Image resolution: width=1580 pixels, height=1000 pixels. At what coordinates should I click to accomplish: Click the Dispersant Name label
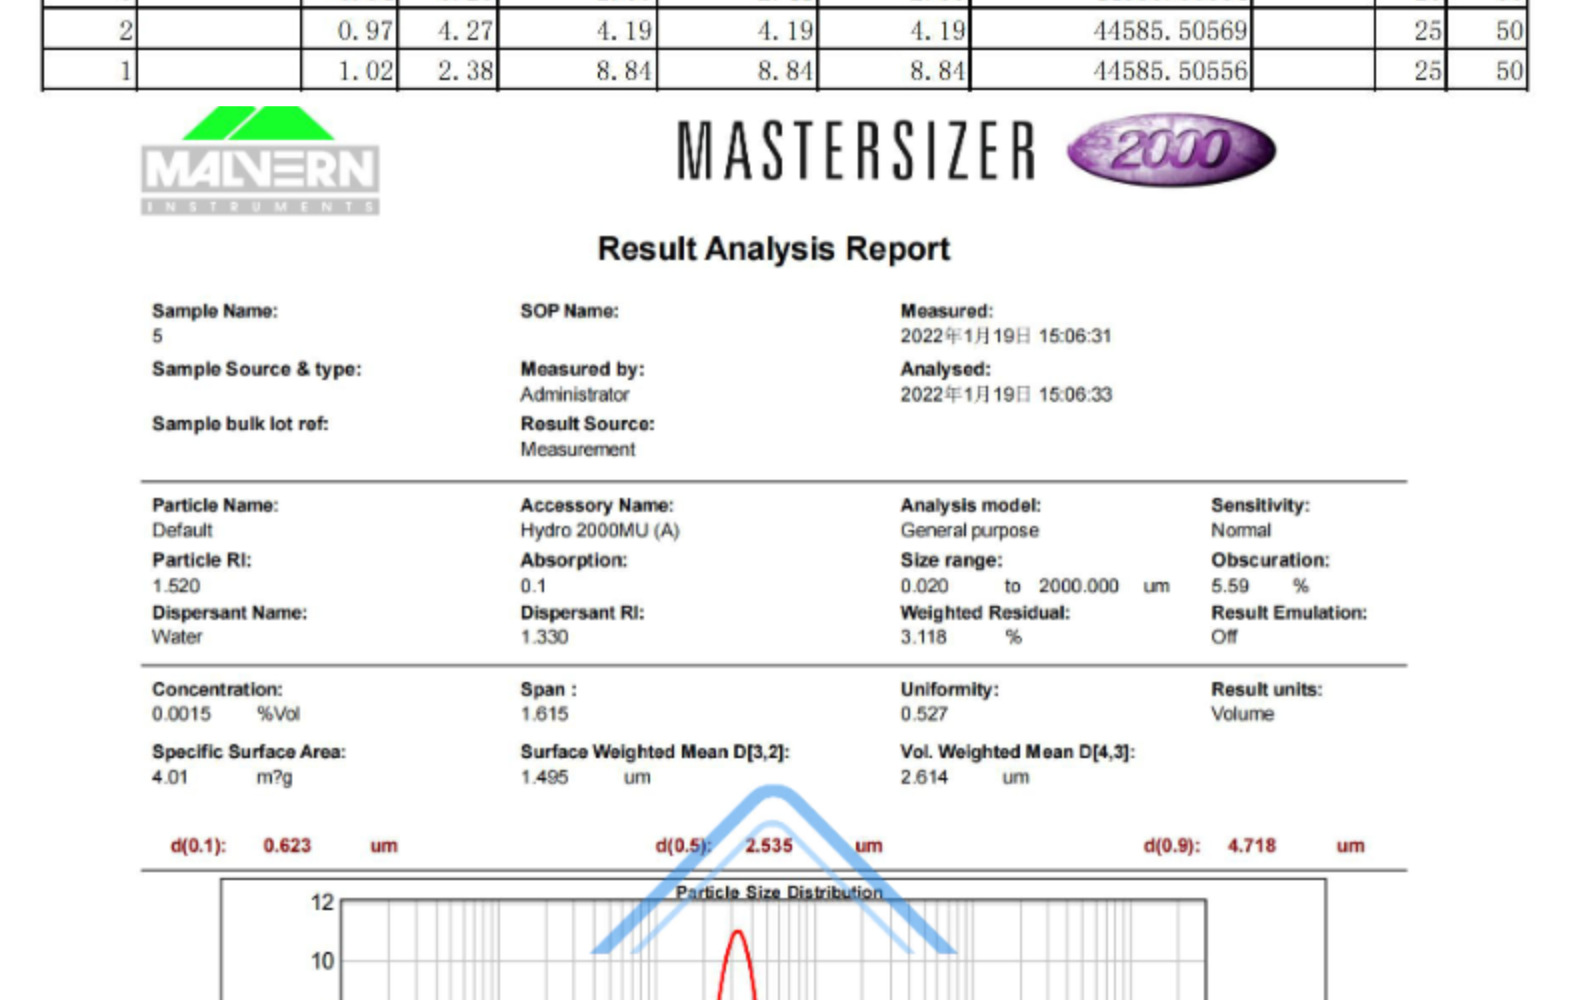pos(229,612)
